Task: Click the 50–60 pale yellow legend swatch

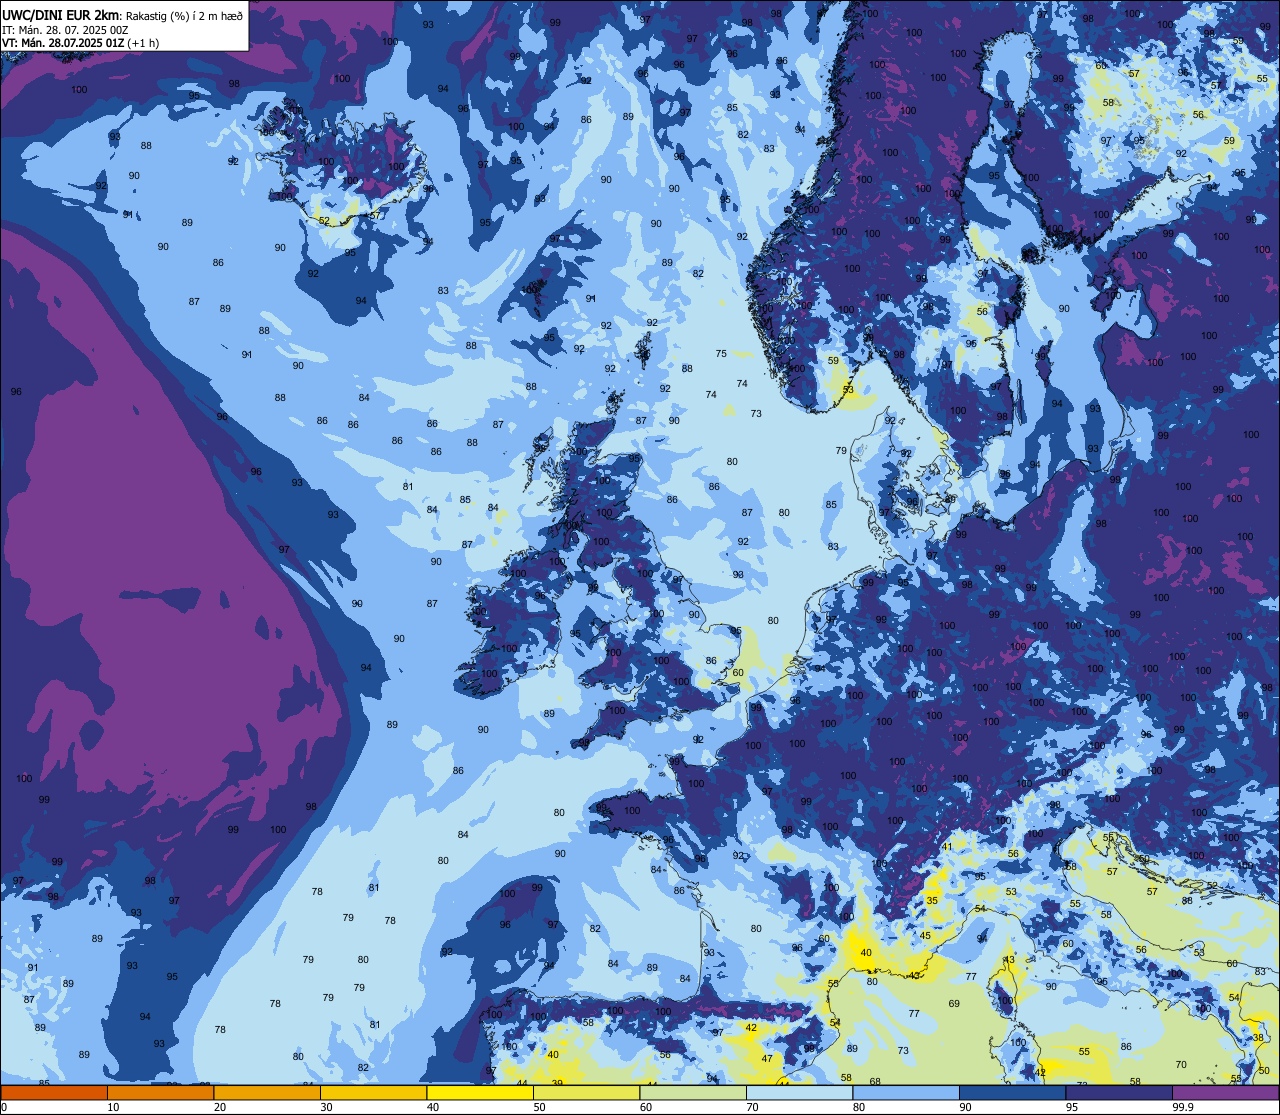Action: (x=586, y=1093)
